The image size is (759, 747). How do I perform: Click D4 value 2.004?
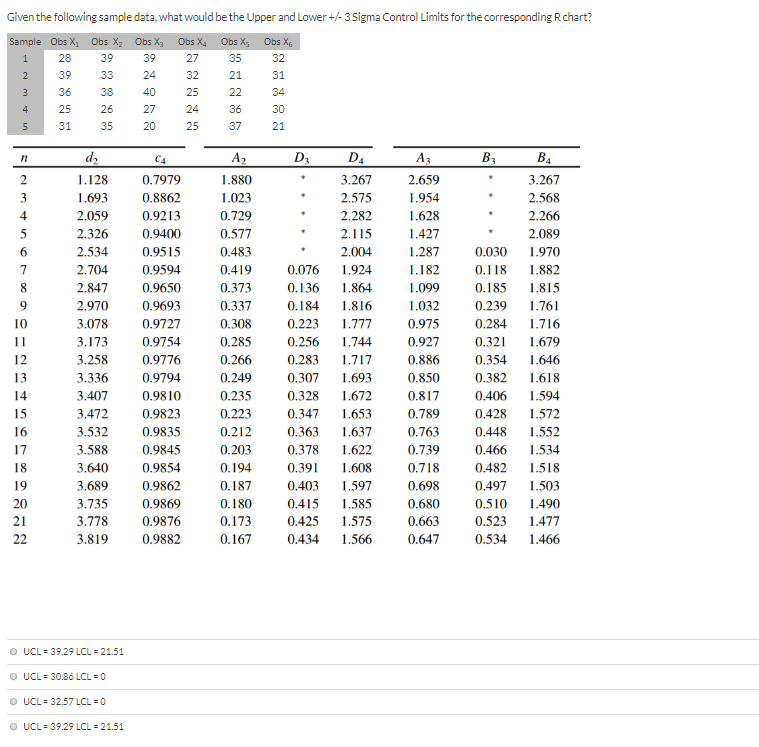(x=356, y=252)
